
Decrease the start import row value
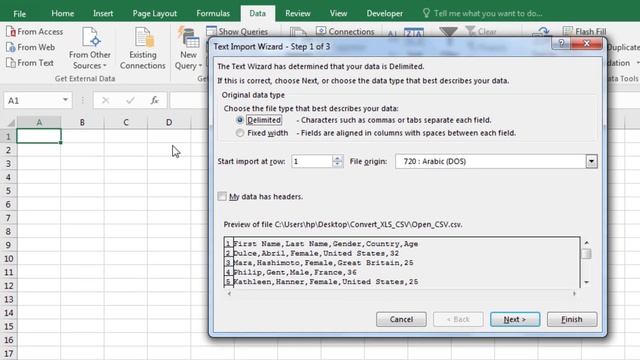pos(337,164)
